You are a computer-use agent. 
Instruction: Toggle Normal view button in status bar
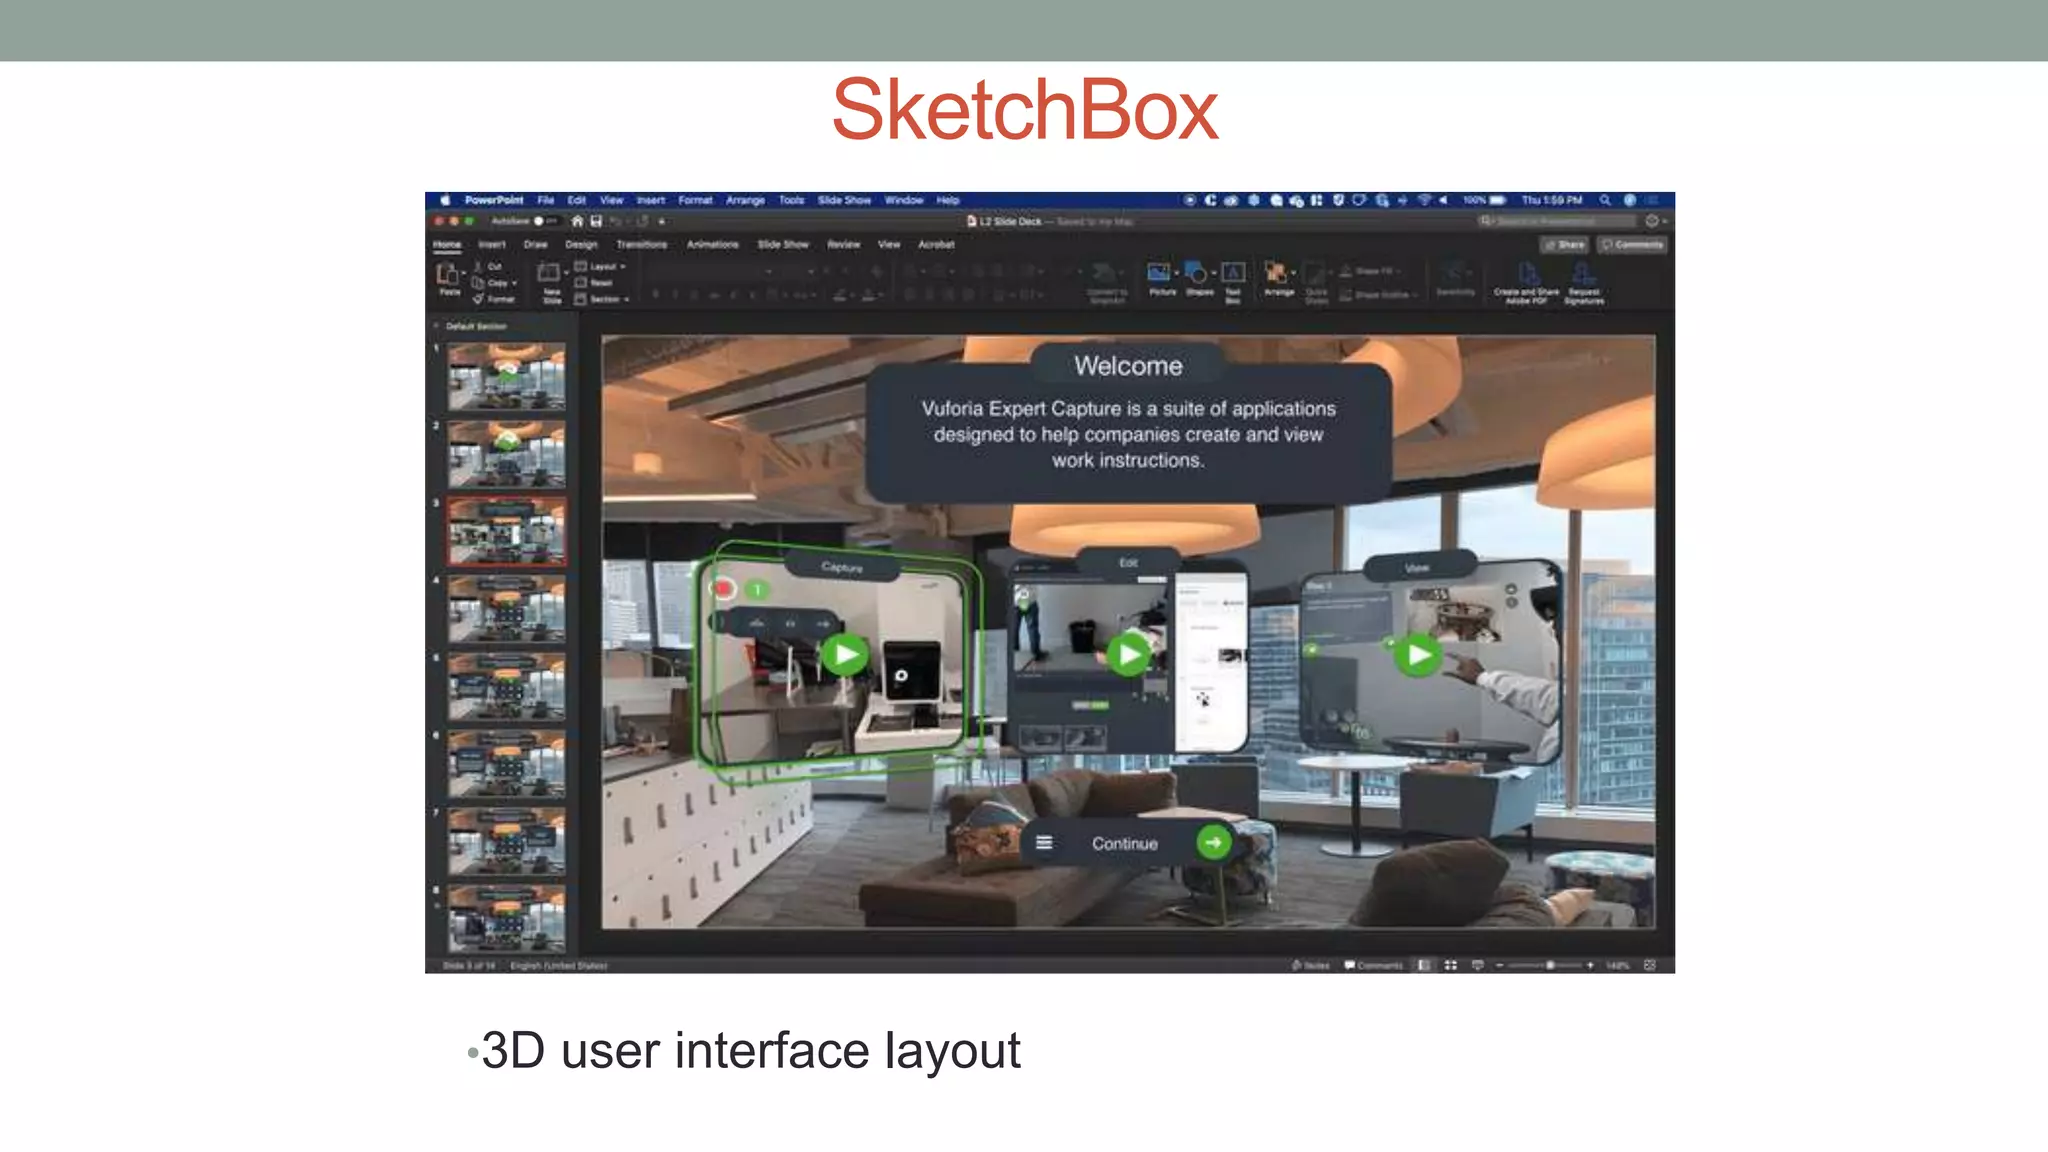1424,965
